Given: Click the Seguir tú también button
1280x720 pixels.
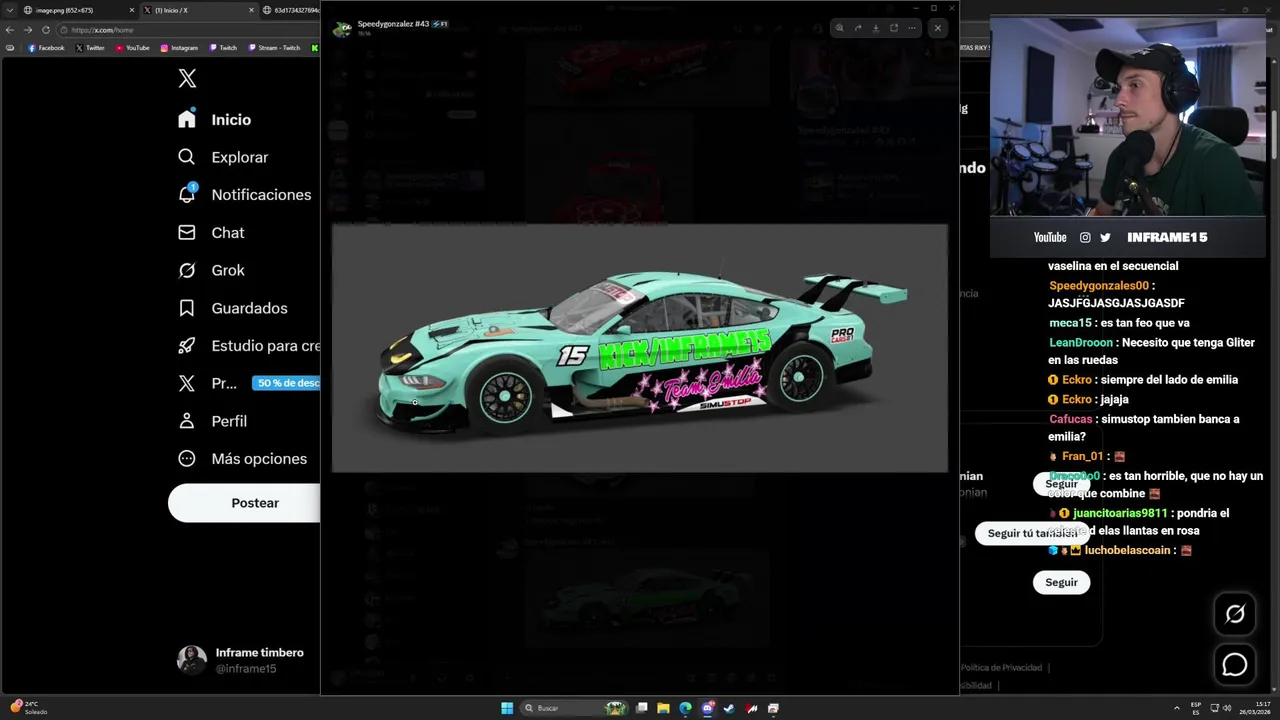Looking at the screenshot, I should (1032, 533).
